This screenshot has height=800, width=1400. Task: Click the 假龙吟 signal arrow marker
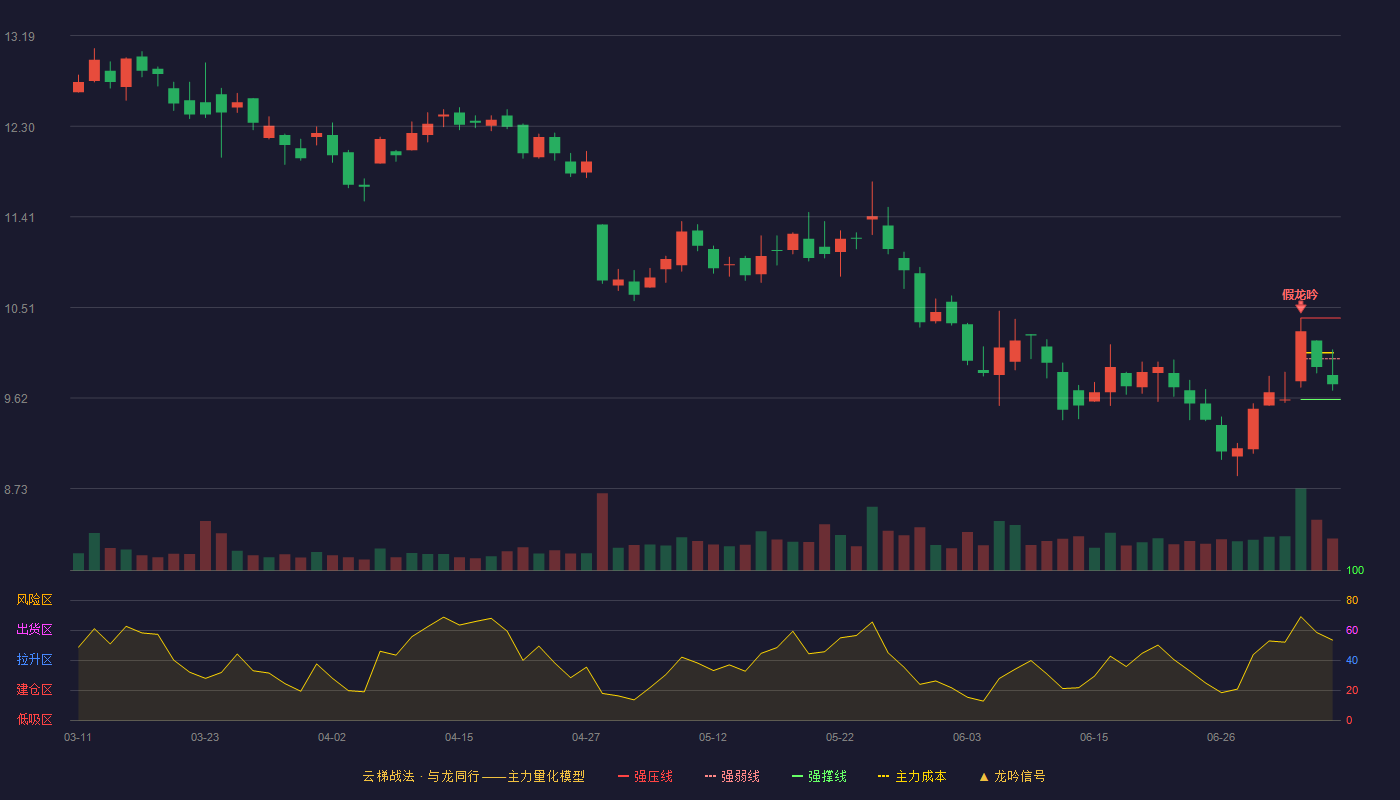pos(1300,307)
